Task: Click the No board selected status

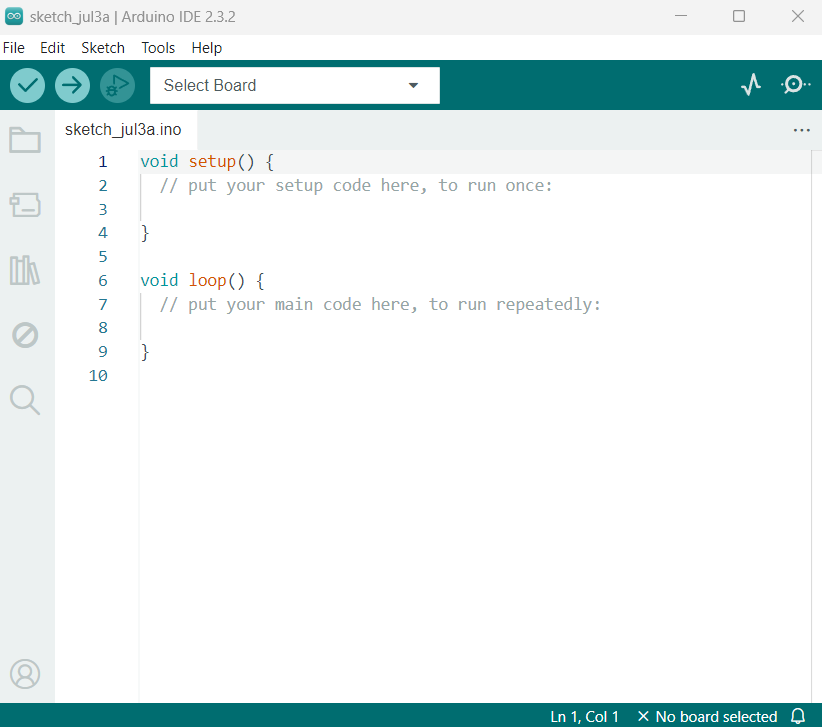Action: 707,716
